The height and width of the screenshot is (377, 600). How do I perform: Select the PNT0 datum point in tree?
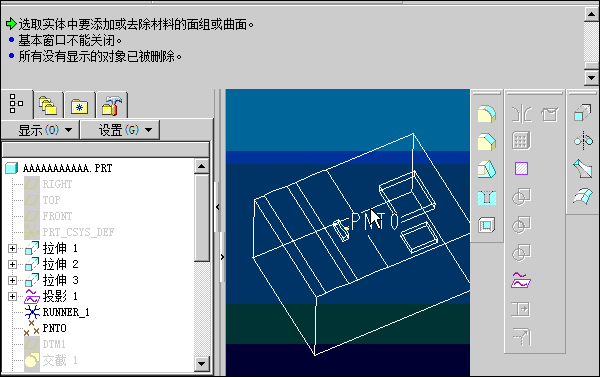click(x=54, y=328)
